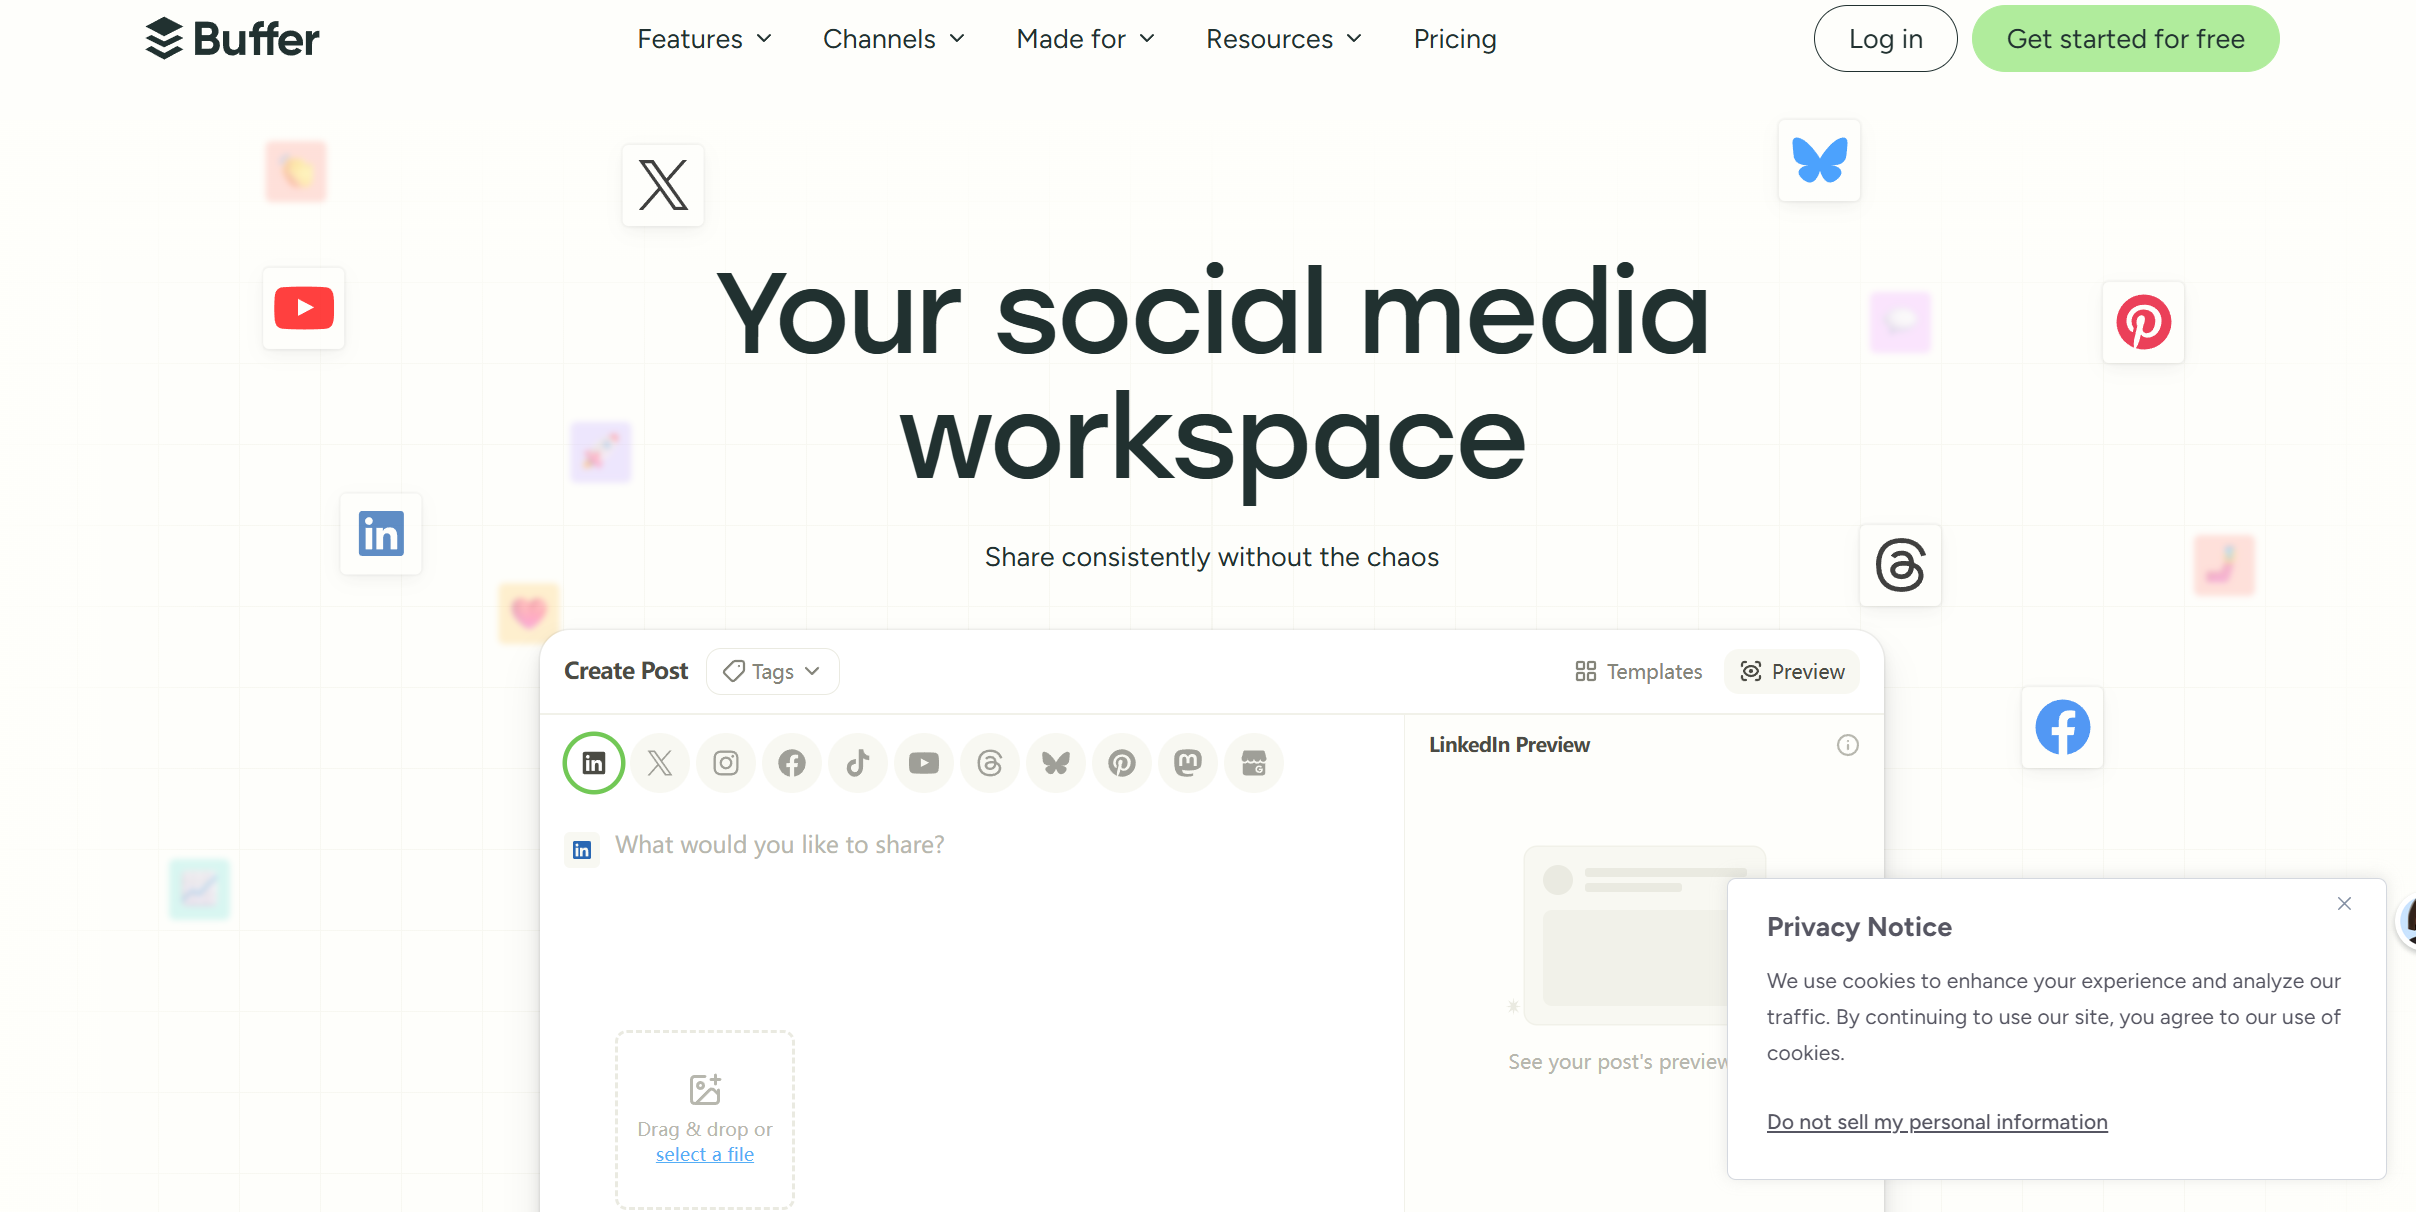Go to the Pricing page
Screen dimensions: 2416x1212
(x=1454, y=39)
